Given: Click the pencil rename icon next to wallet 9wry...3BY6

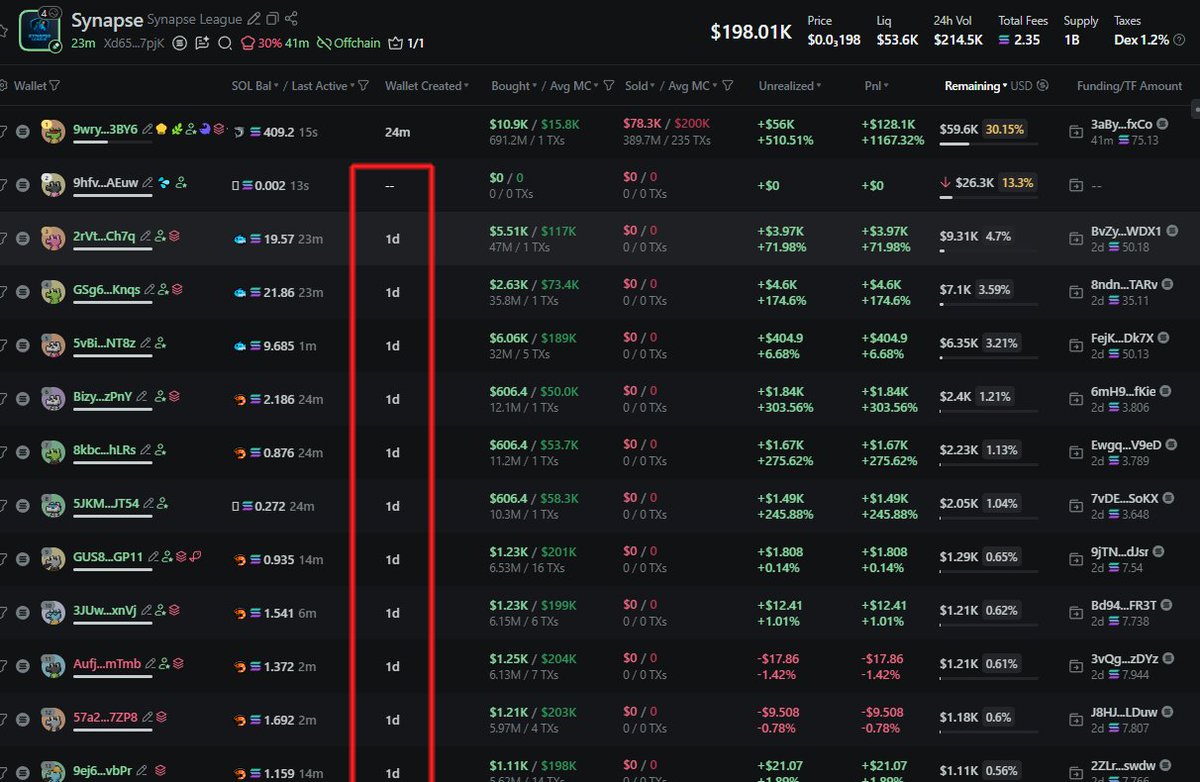Looking at the screenshot, I should 148,129.
